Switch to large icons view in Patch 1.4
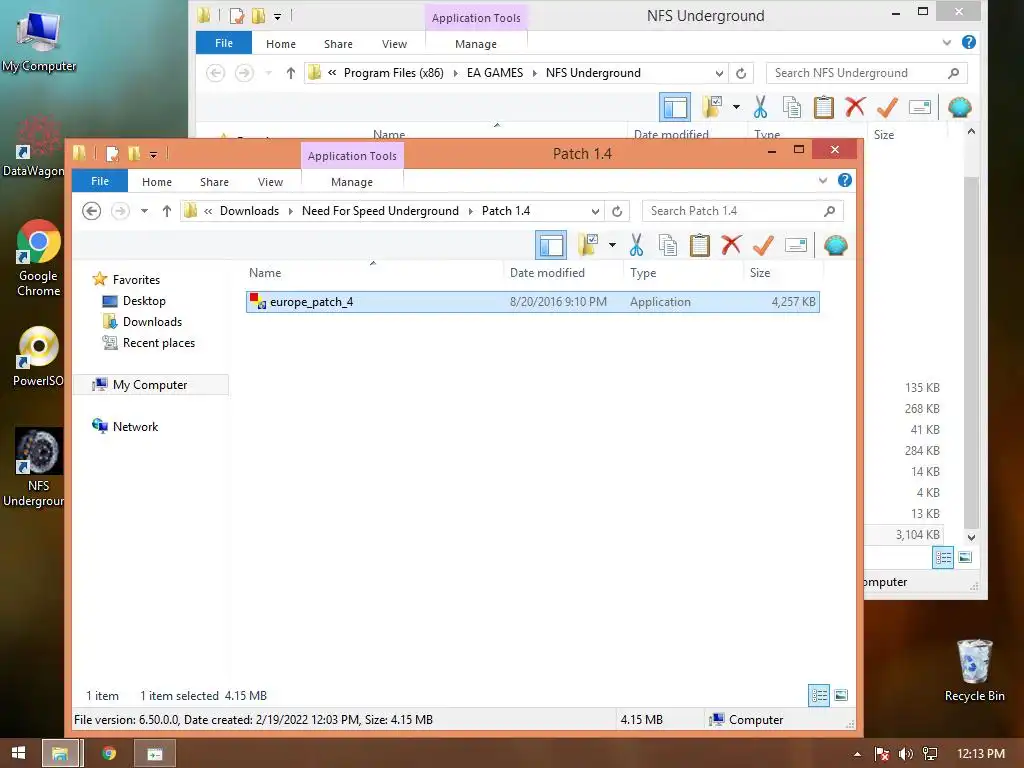Image resolution: width=1024 pixels, height=768 pixels. (841, 696)
